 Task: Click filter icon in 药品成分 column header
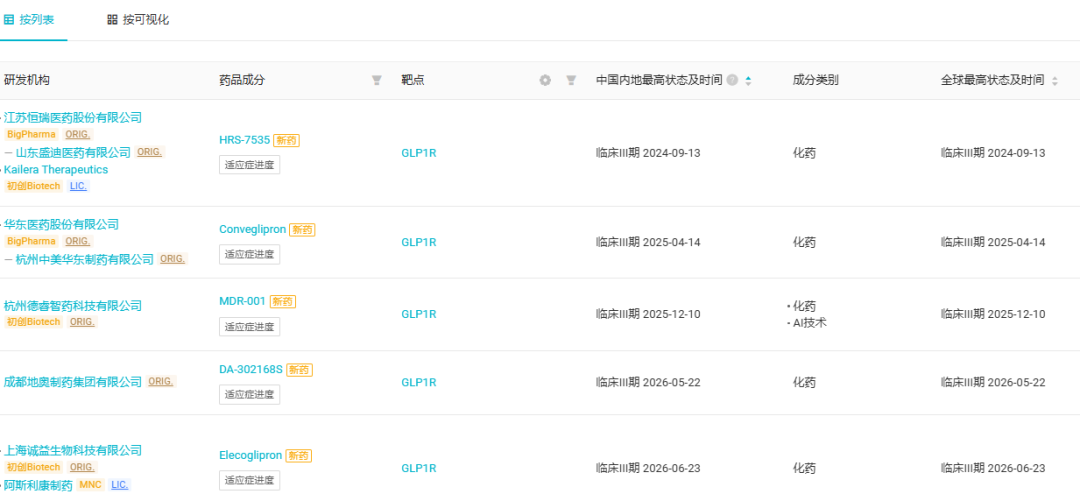tap(377, 81)
